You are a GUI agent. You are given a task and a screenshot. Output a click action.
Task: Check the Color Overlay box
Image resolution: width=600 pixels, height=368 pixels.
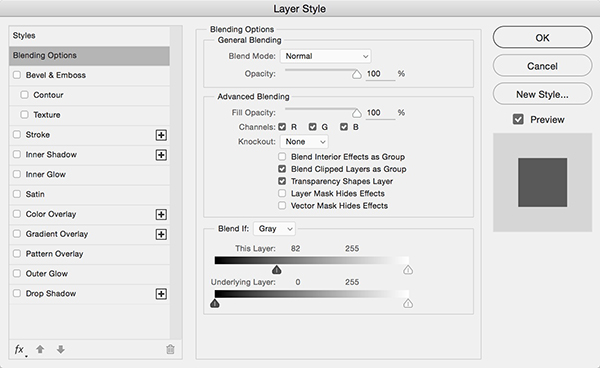click(x=17, y=214)
